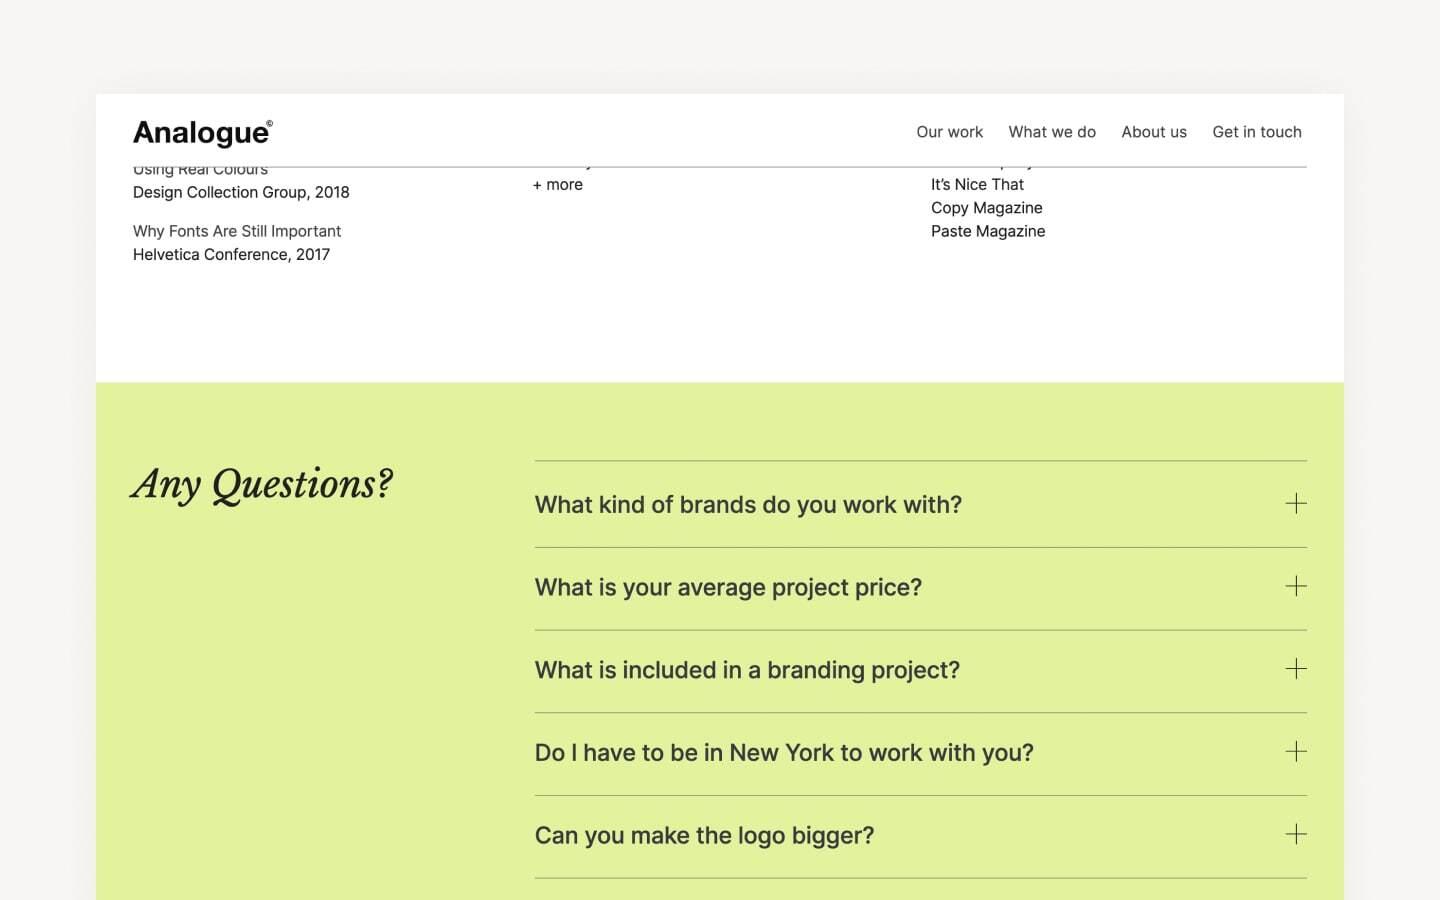
Task: Click the 'It's Nice That' link
Action: pos(977,184)
